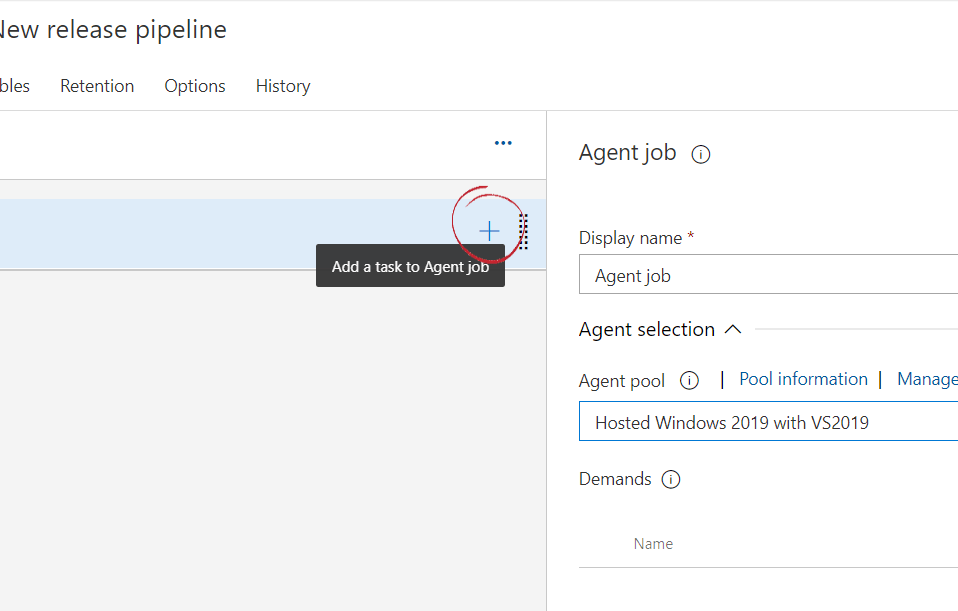
Task: Click the Manage link next to Pool information
Action: pos(927,379)
